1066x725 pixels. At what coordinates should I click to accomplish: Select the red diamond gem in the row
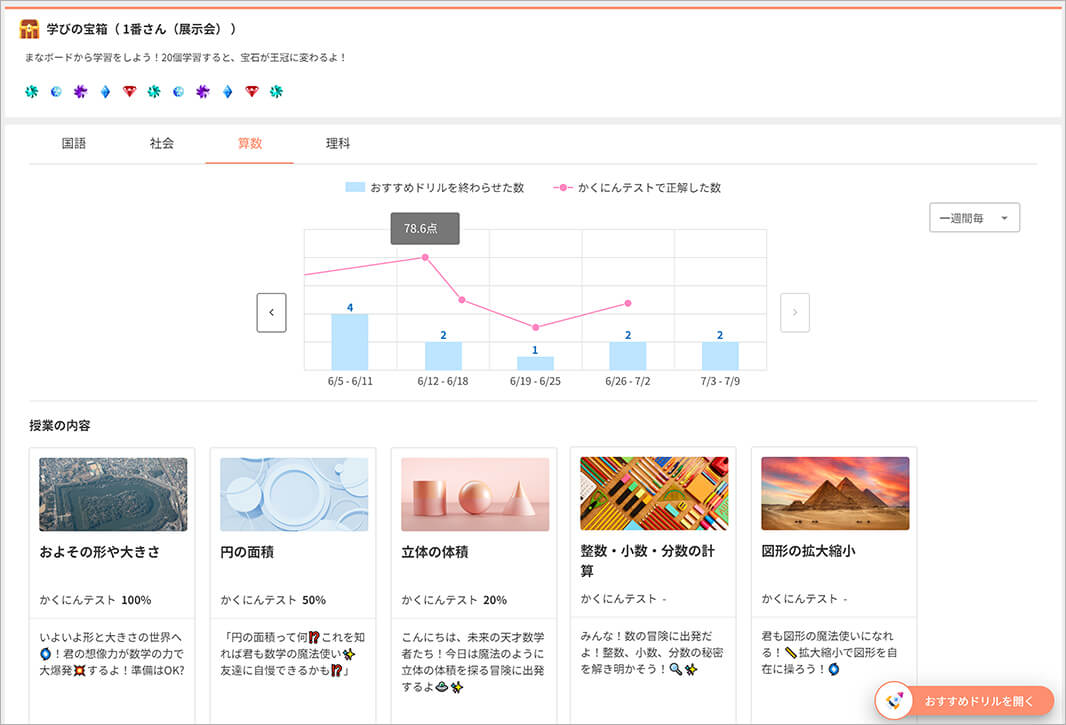coord(129,90)
